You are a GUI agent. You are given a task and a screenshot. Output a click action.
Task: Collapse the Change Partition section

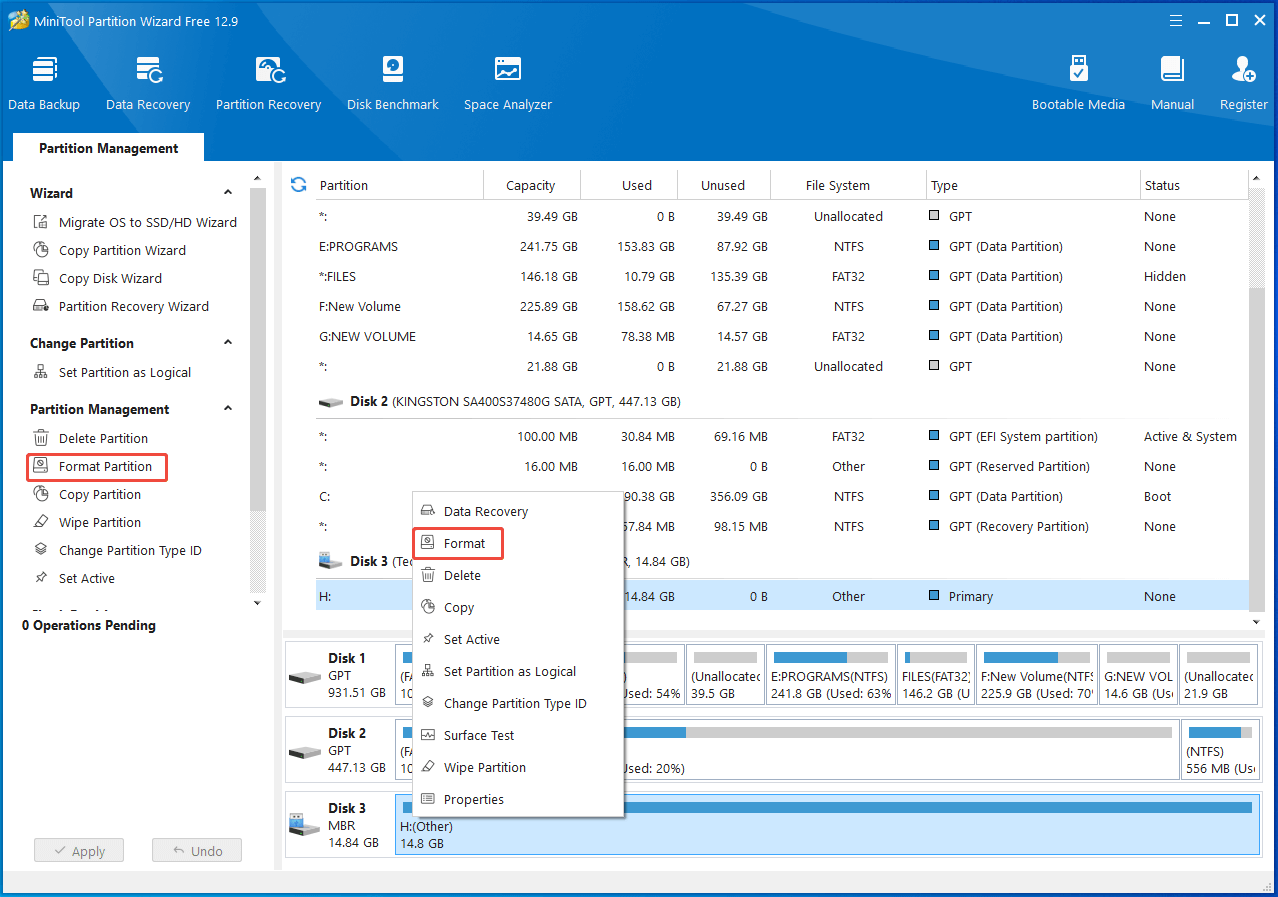(228, 343)
